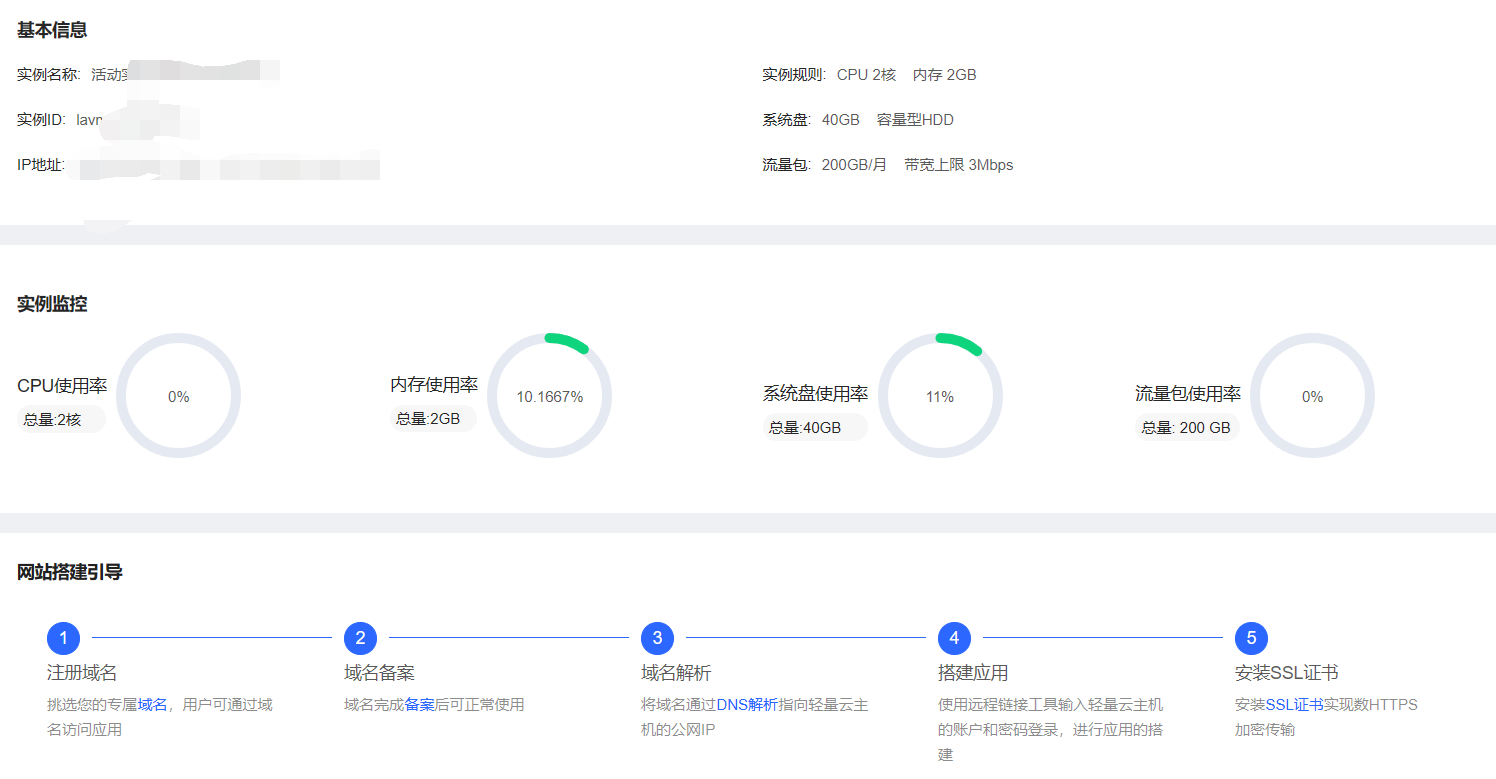This screenshot has height=779, width=1496.
Task: Select the step 5 circle for 安装SSL证书
Action: point(1251,638)
